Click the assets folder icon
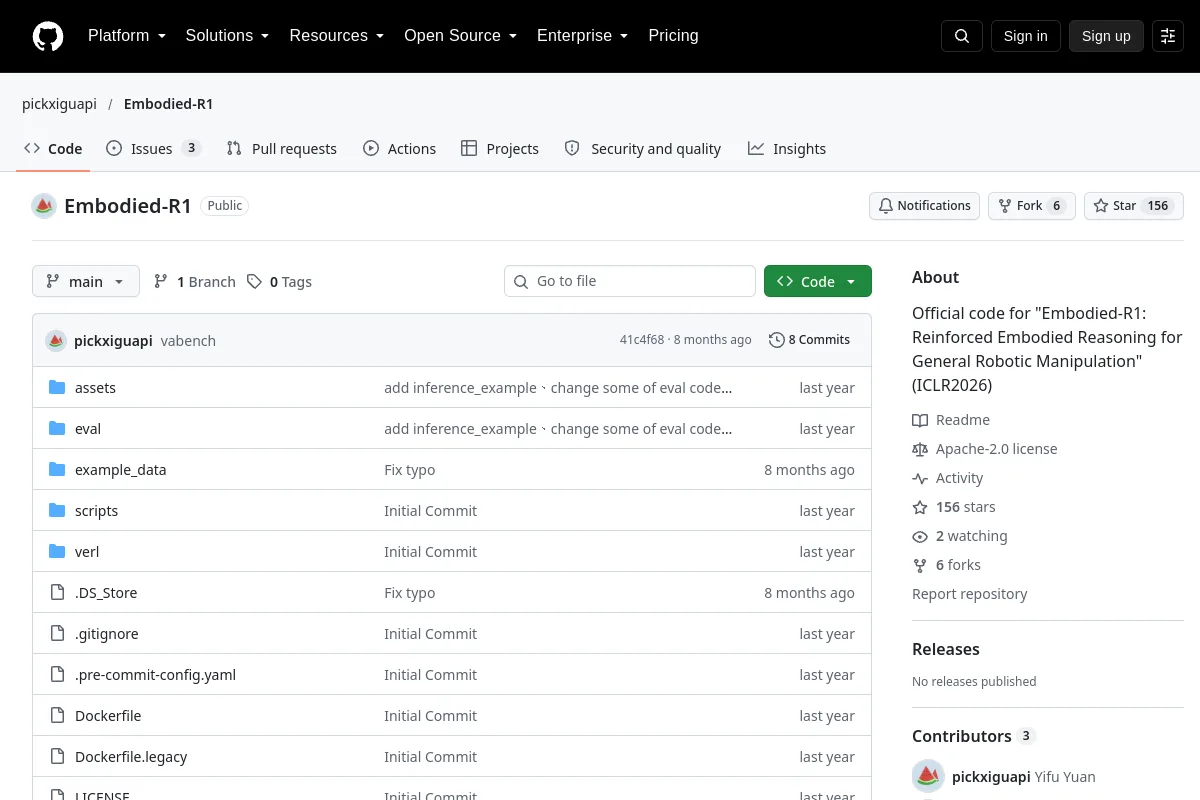1200x800 pixels. (x=57, y=388)
